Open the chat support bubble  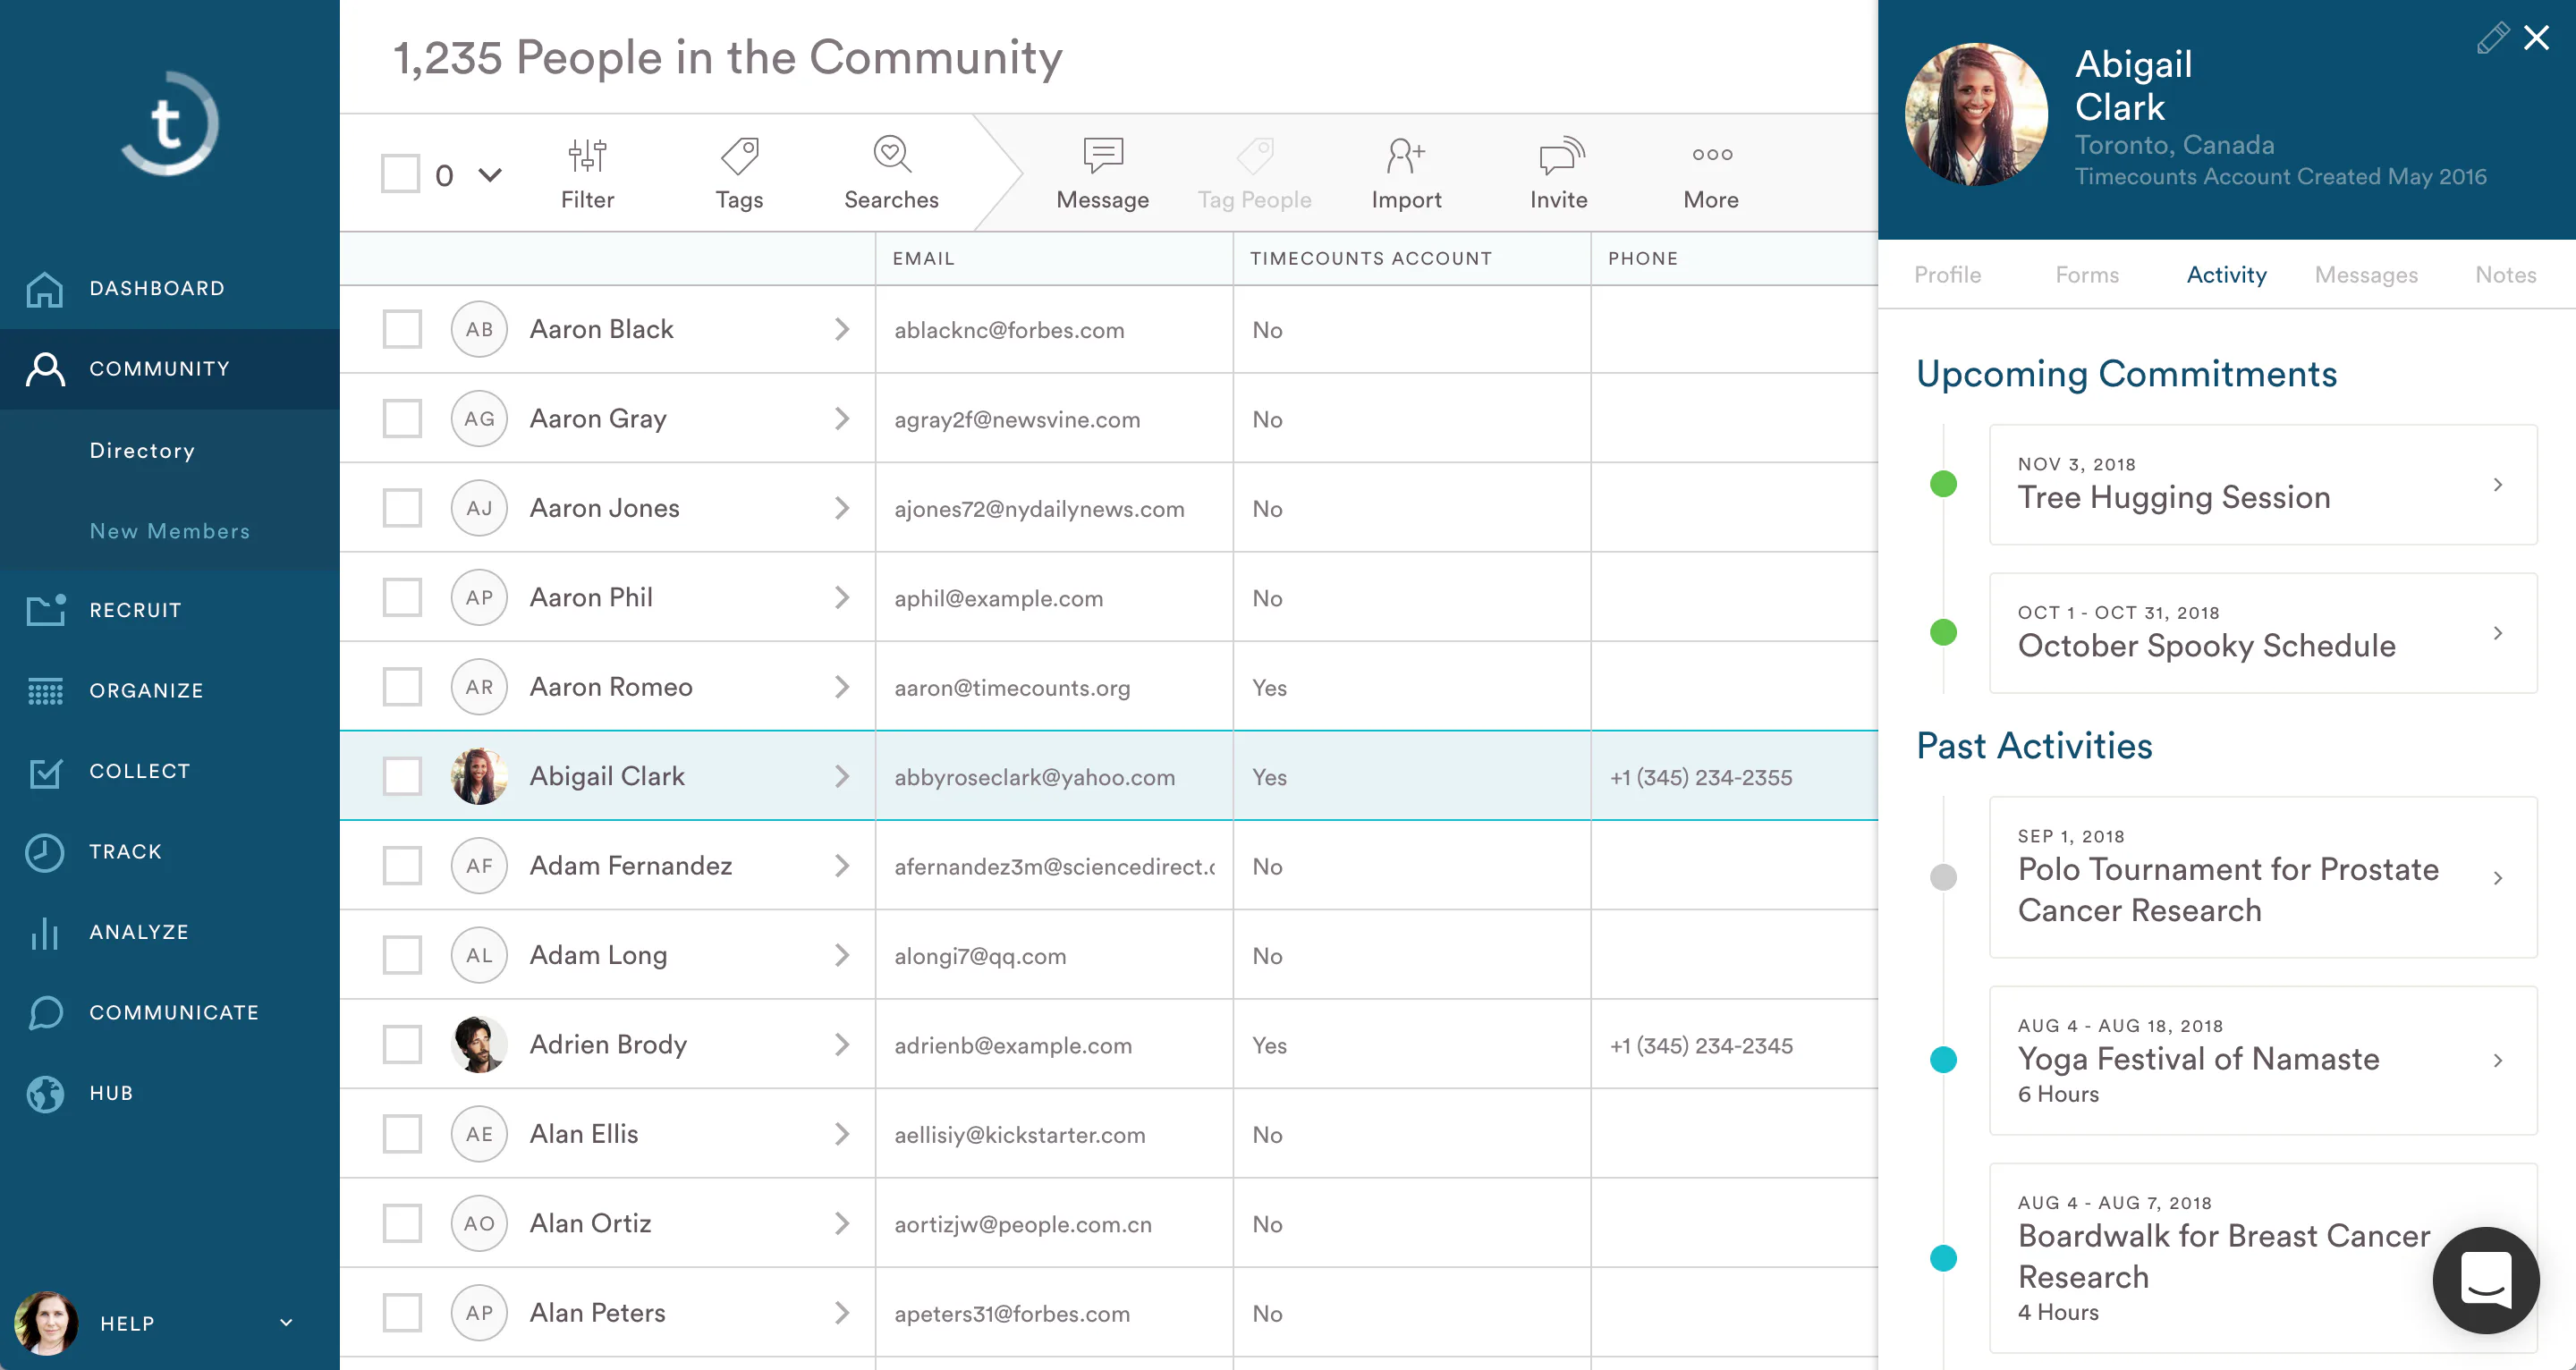[x=2485, y=1279]
